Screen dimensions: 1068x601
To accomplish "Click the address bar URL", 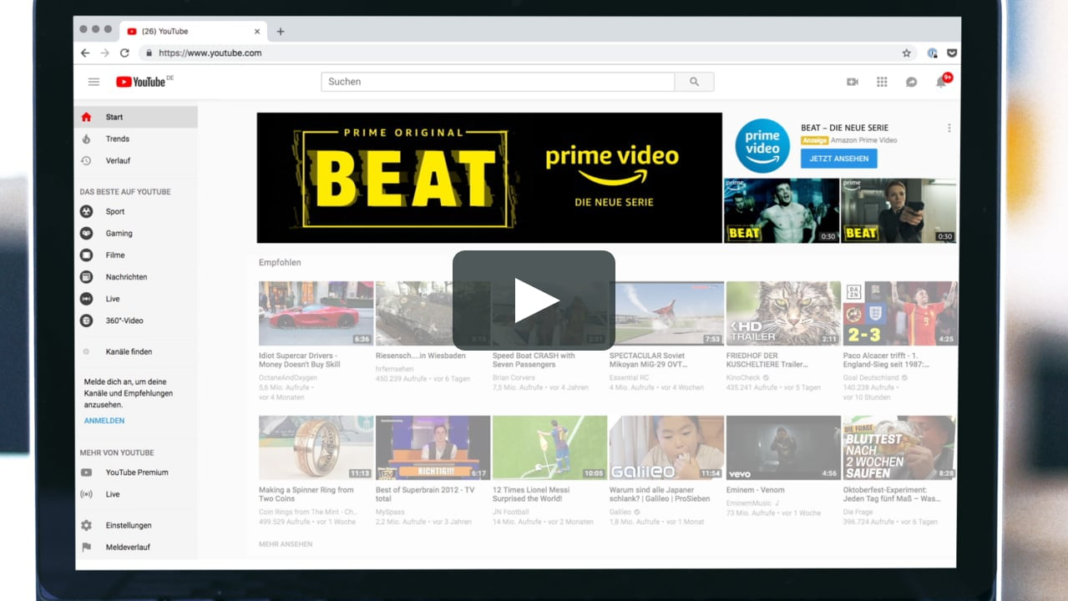I will [x=210, y=52].
